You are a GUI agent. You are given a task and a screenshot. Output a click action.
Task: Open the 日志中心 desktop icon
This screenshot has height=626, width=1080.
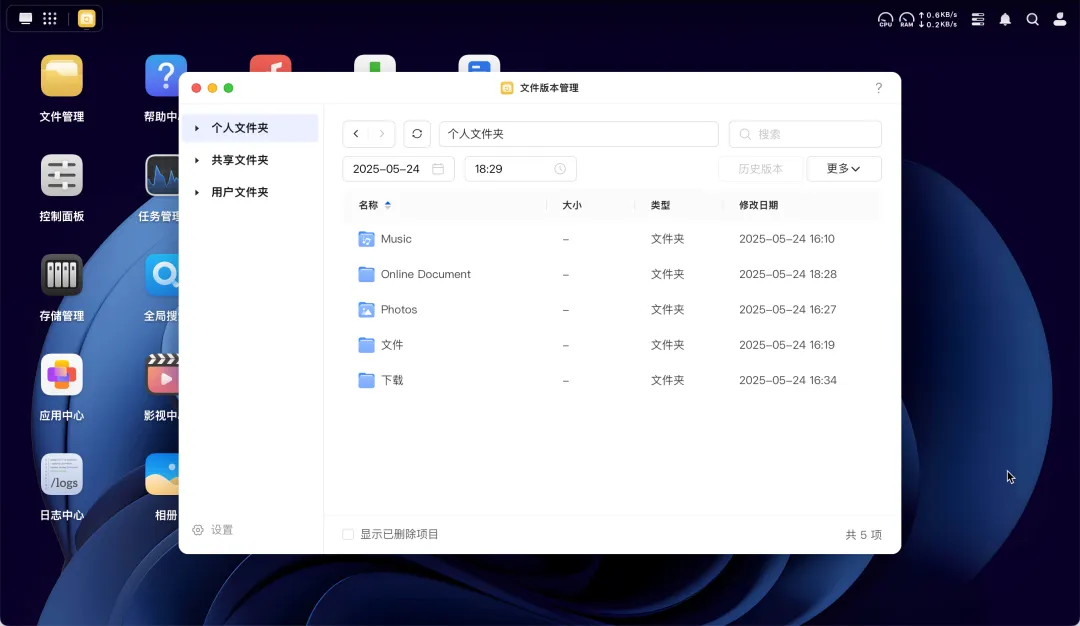pos(61,474)
